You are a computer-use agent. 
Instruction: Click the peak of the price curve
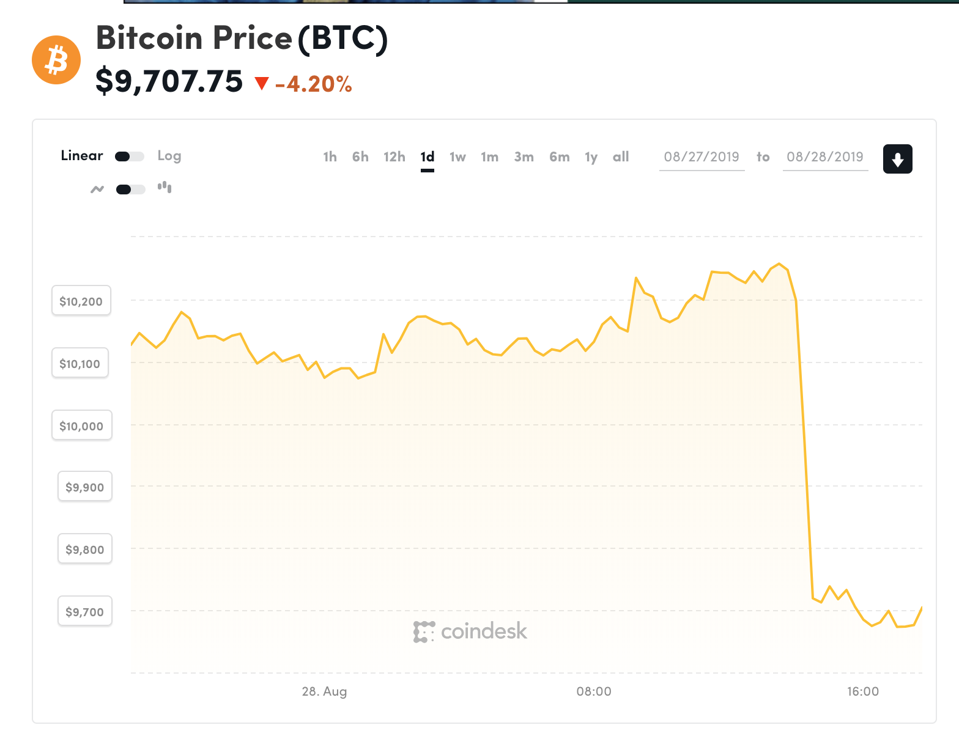tap(781, 264)
